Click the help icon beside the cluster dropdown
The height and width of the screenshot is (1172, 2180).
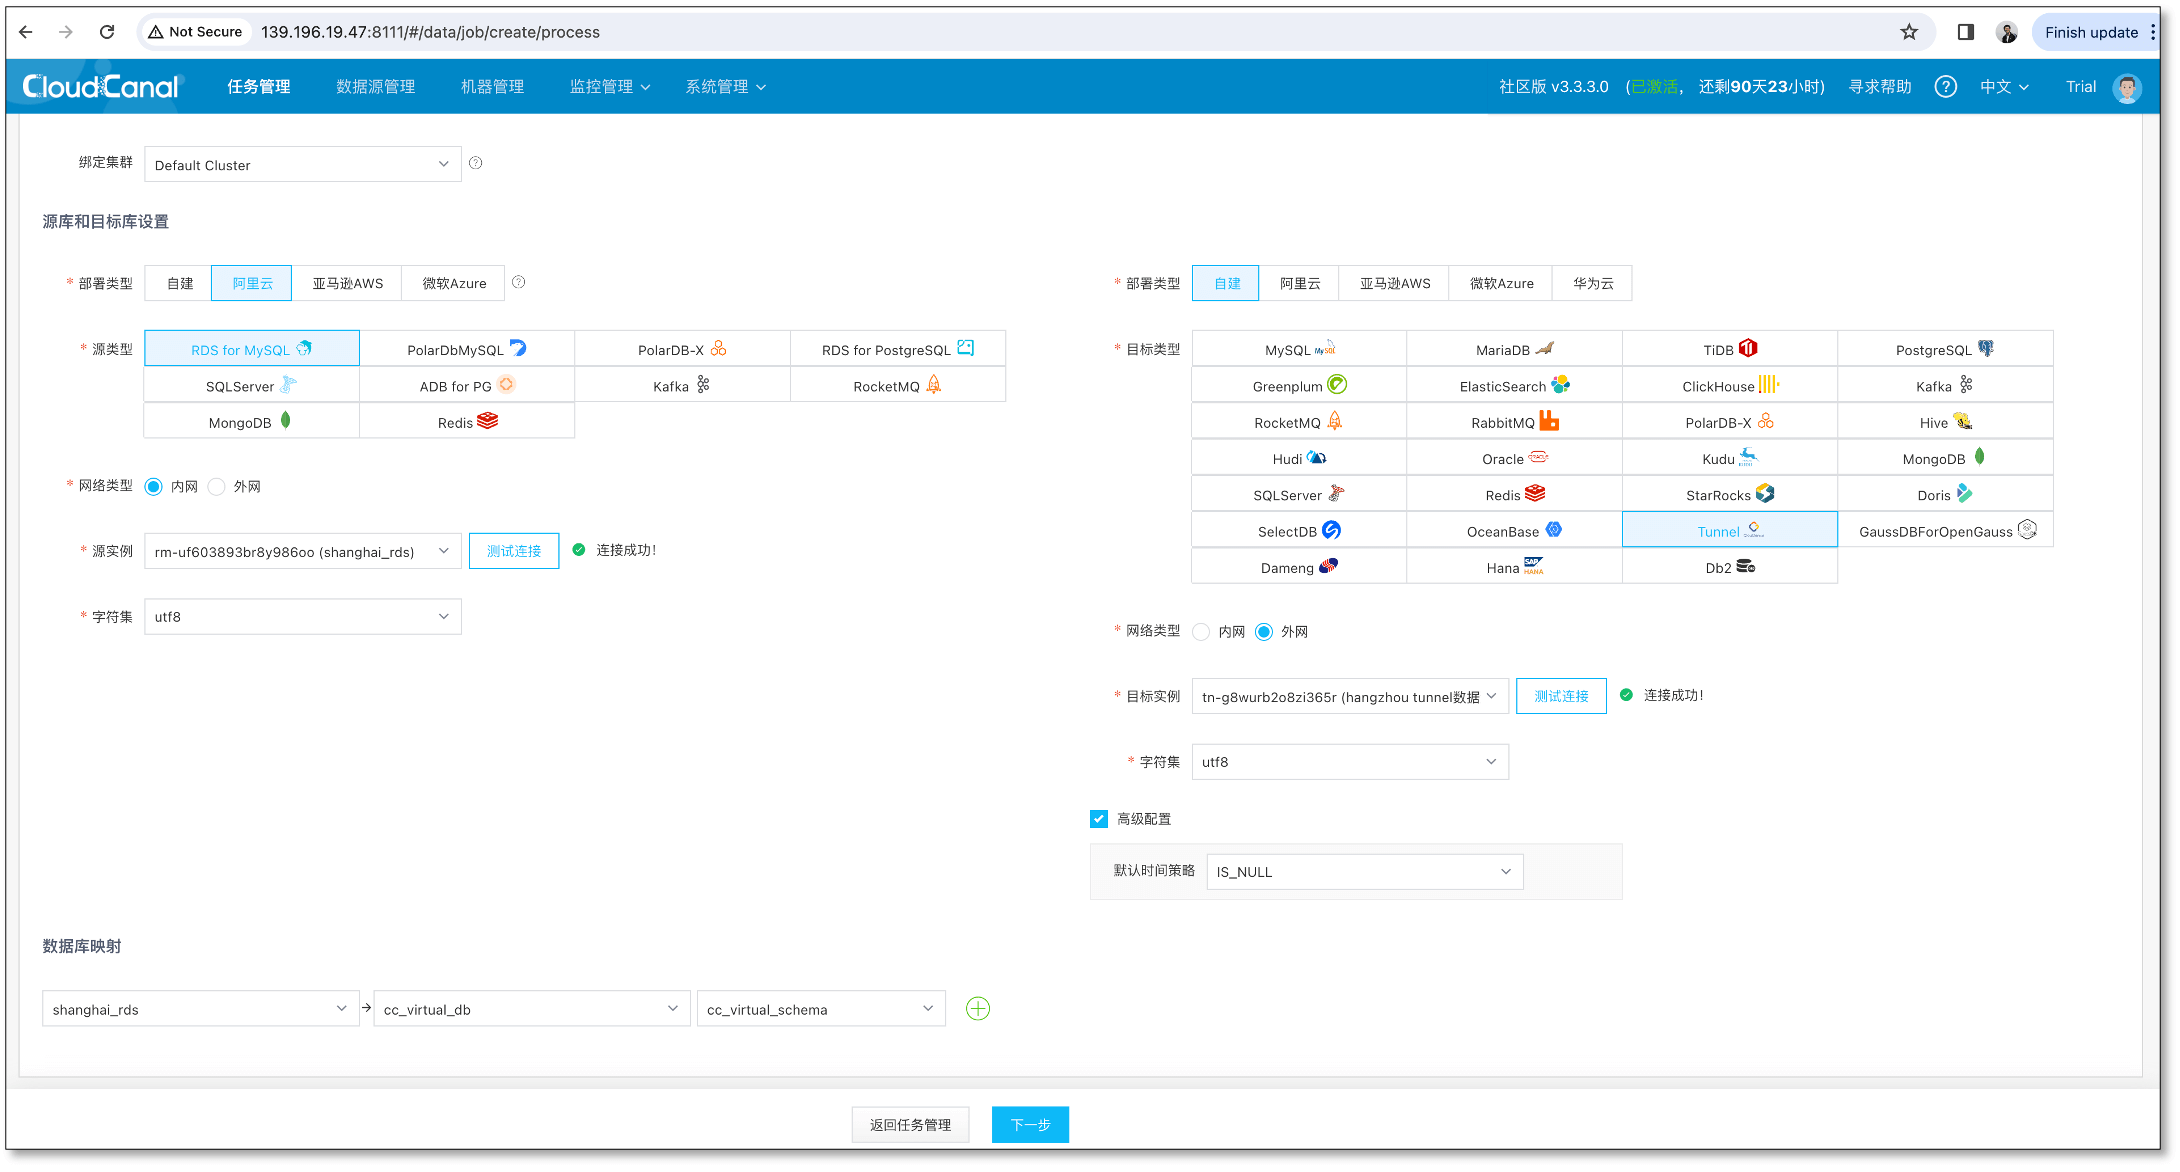476,163
